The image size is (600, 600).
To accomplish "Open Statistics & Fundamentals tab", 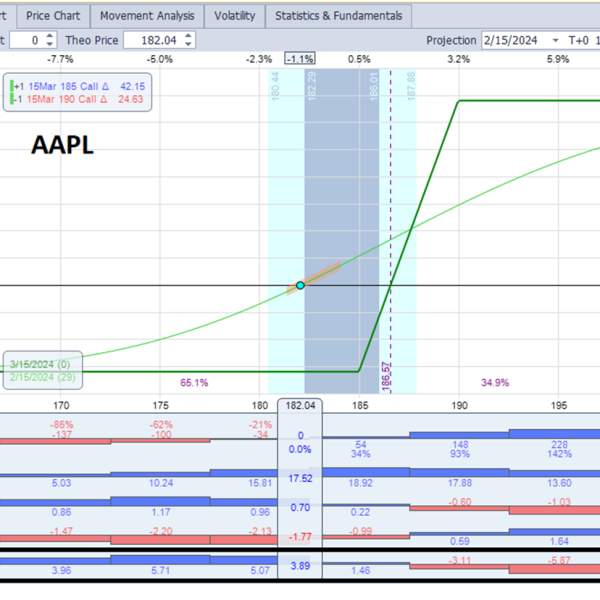I will coord(338,16).
